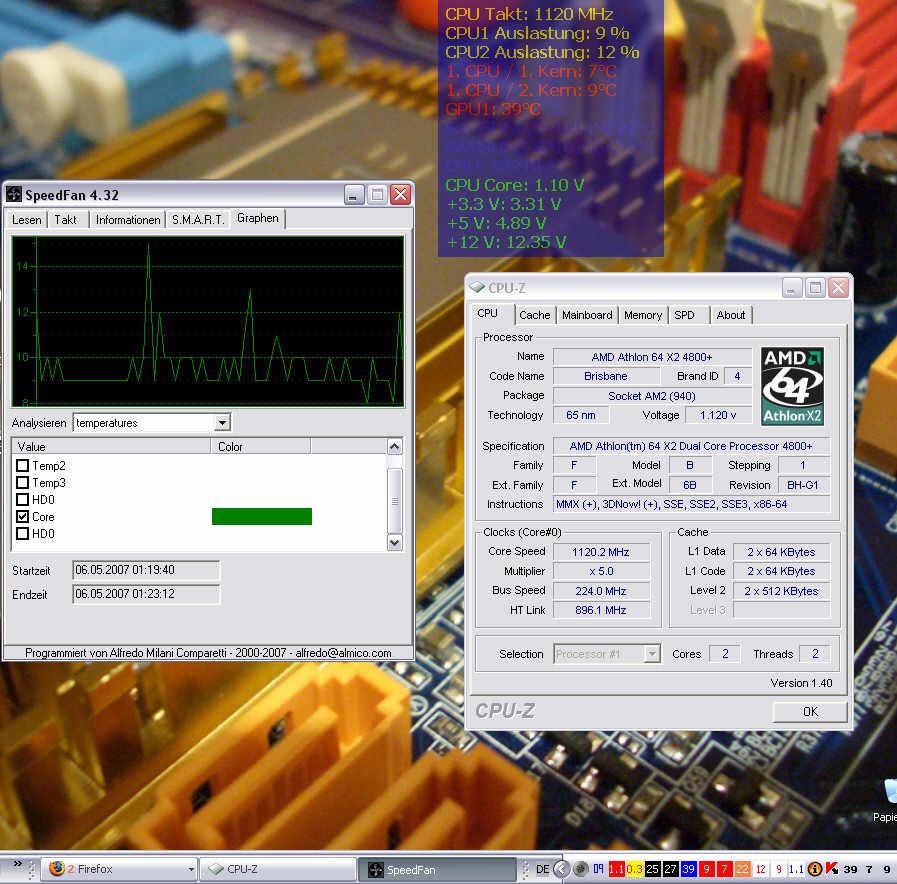The width and height of the screenshot is (897, 884).
Task: Click the white 9 tray icon with red digit
Action: tap(779, 869)
